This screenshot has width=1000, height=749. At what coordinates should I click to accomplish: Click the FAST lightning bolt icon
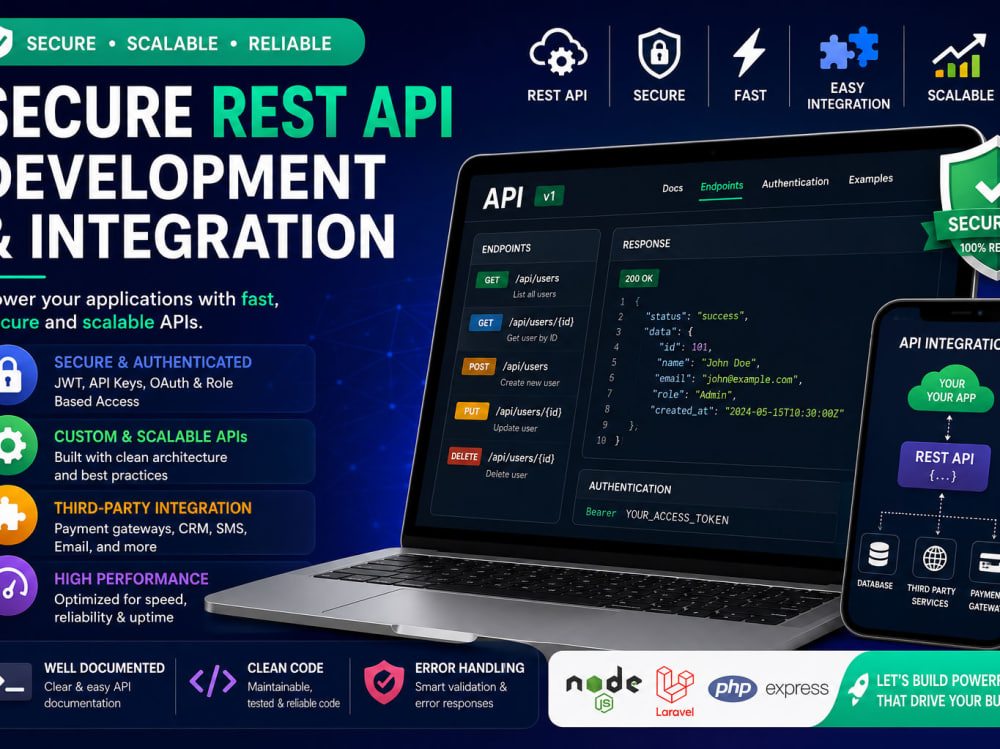coord(749,52)
